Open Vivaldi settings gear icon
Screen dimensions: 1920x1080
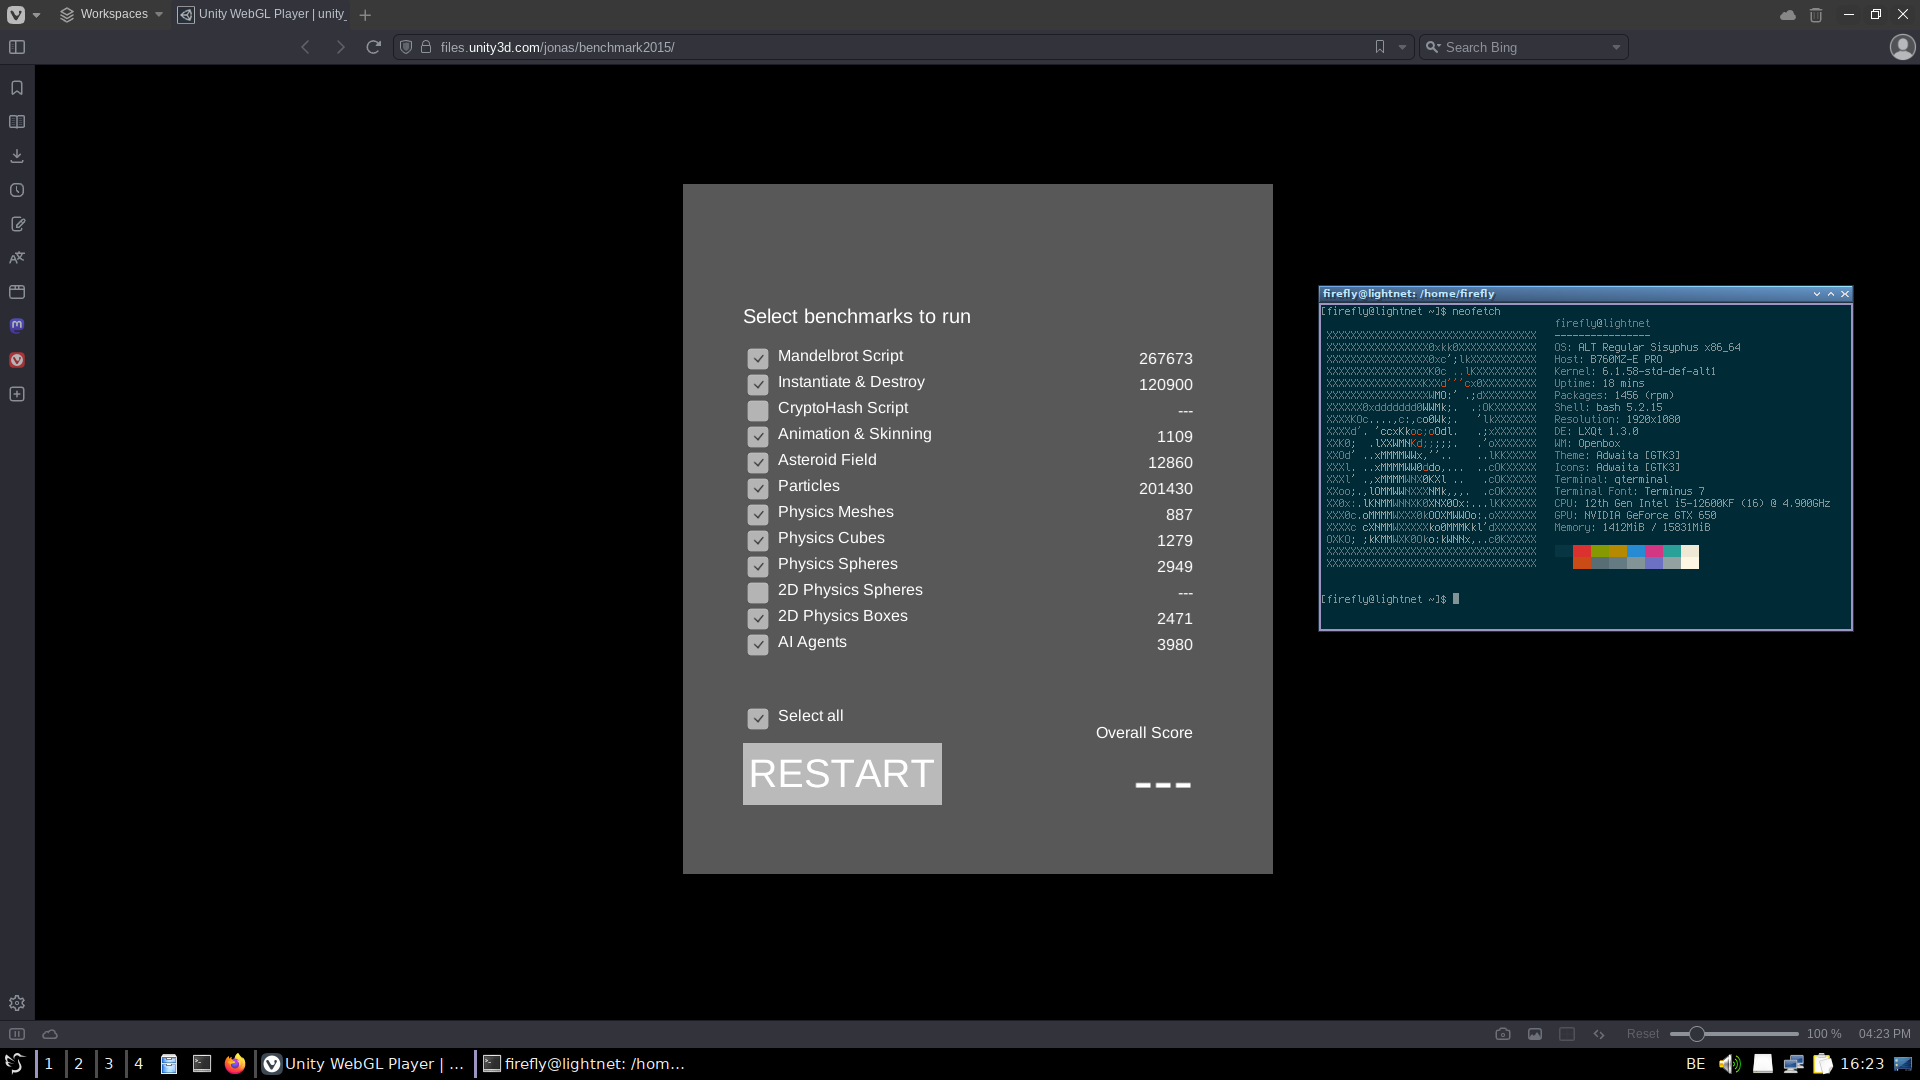tap(17, 1003)
